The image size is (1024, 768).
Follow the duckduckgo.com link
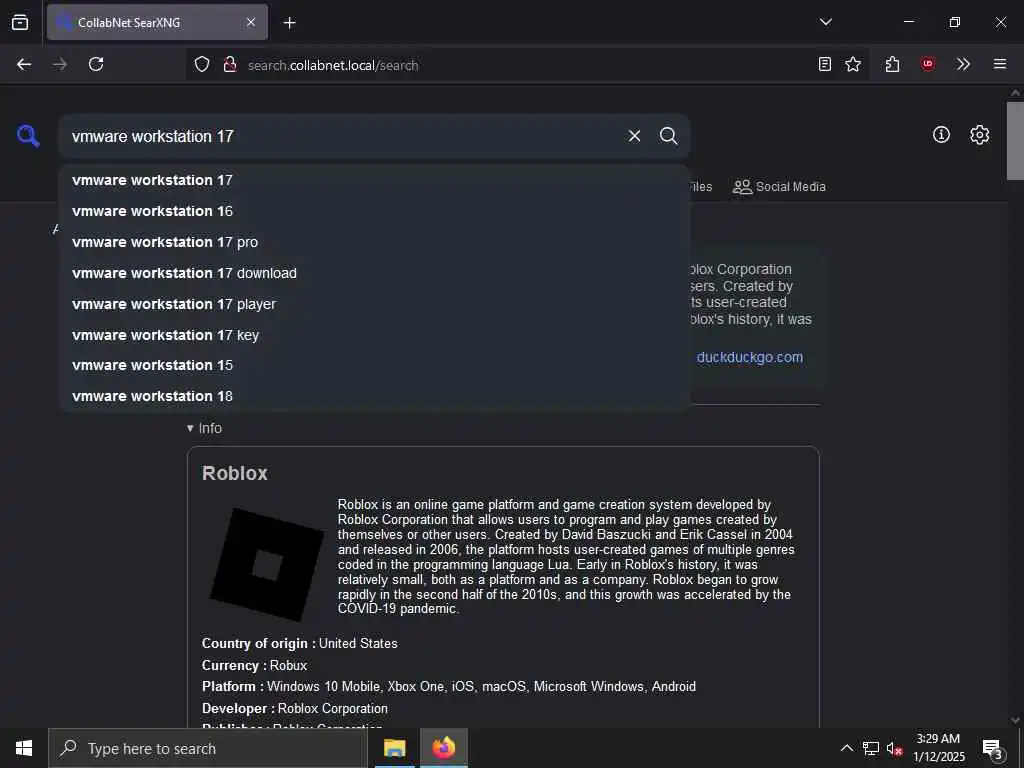[750, 357]
